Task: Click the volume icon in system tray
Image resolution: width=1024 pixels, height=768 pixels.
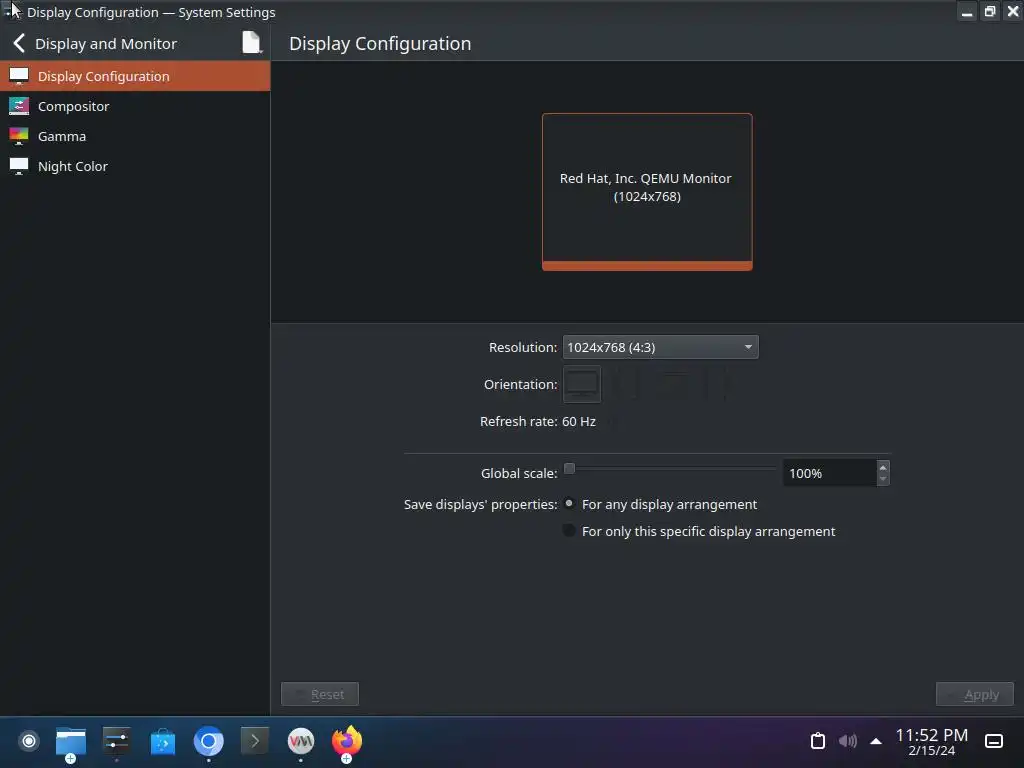Action: point(848,741)
